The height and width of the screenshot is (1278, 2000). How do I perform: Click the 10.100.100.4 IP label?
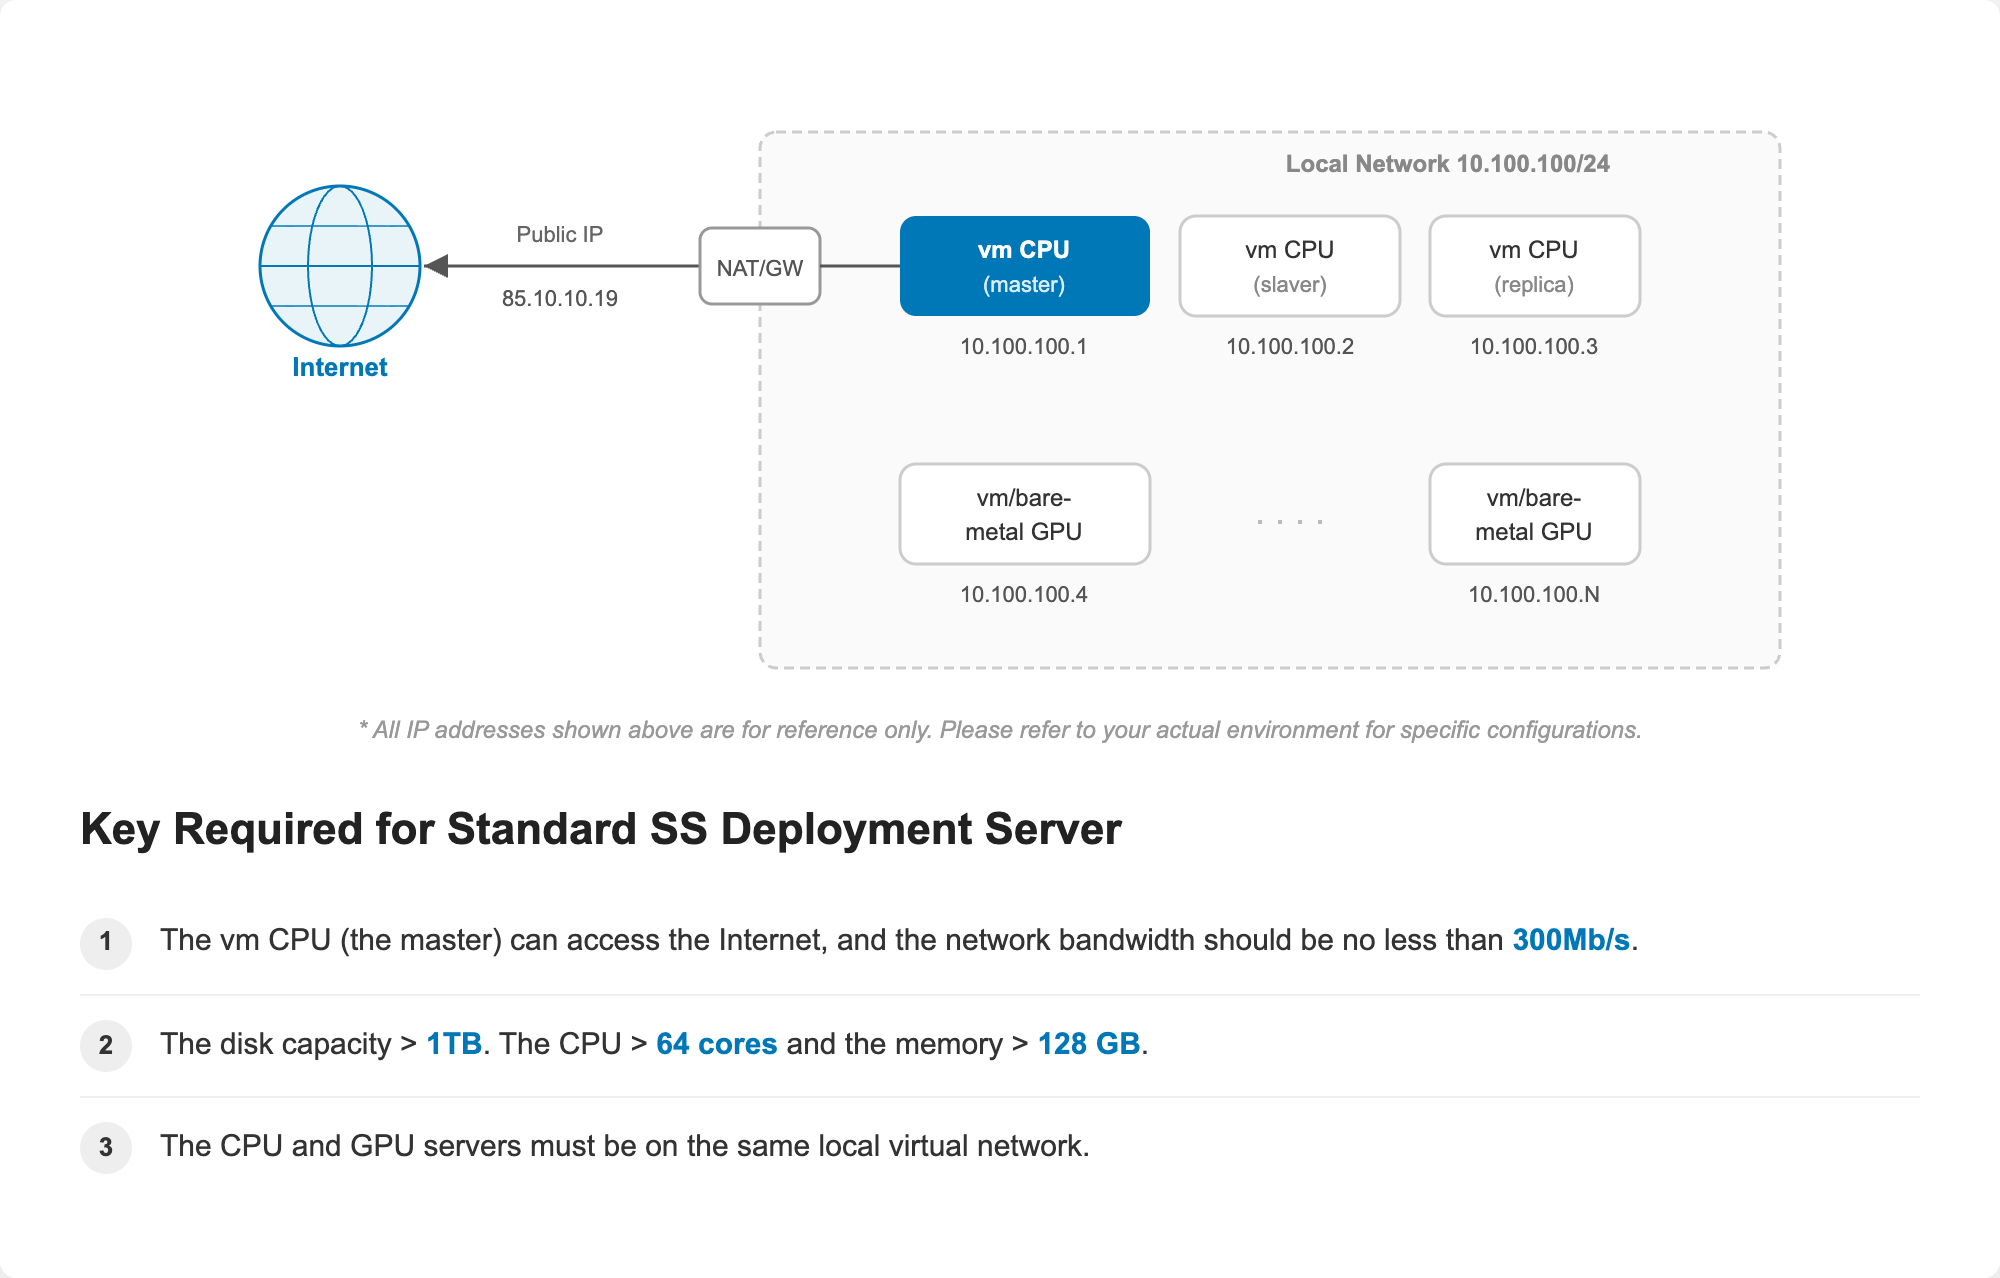[1023, 594]
